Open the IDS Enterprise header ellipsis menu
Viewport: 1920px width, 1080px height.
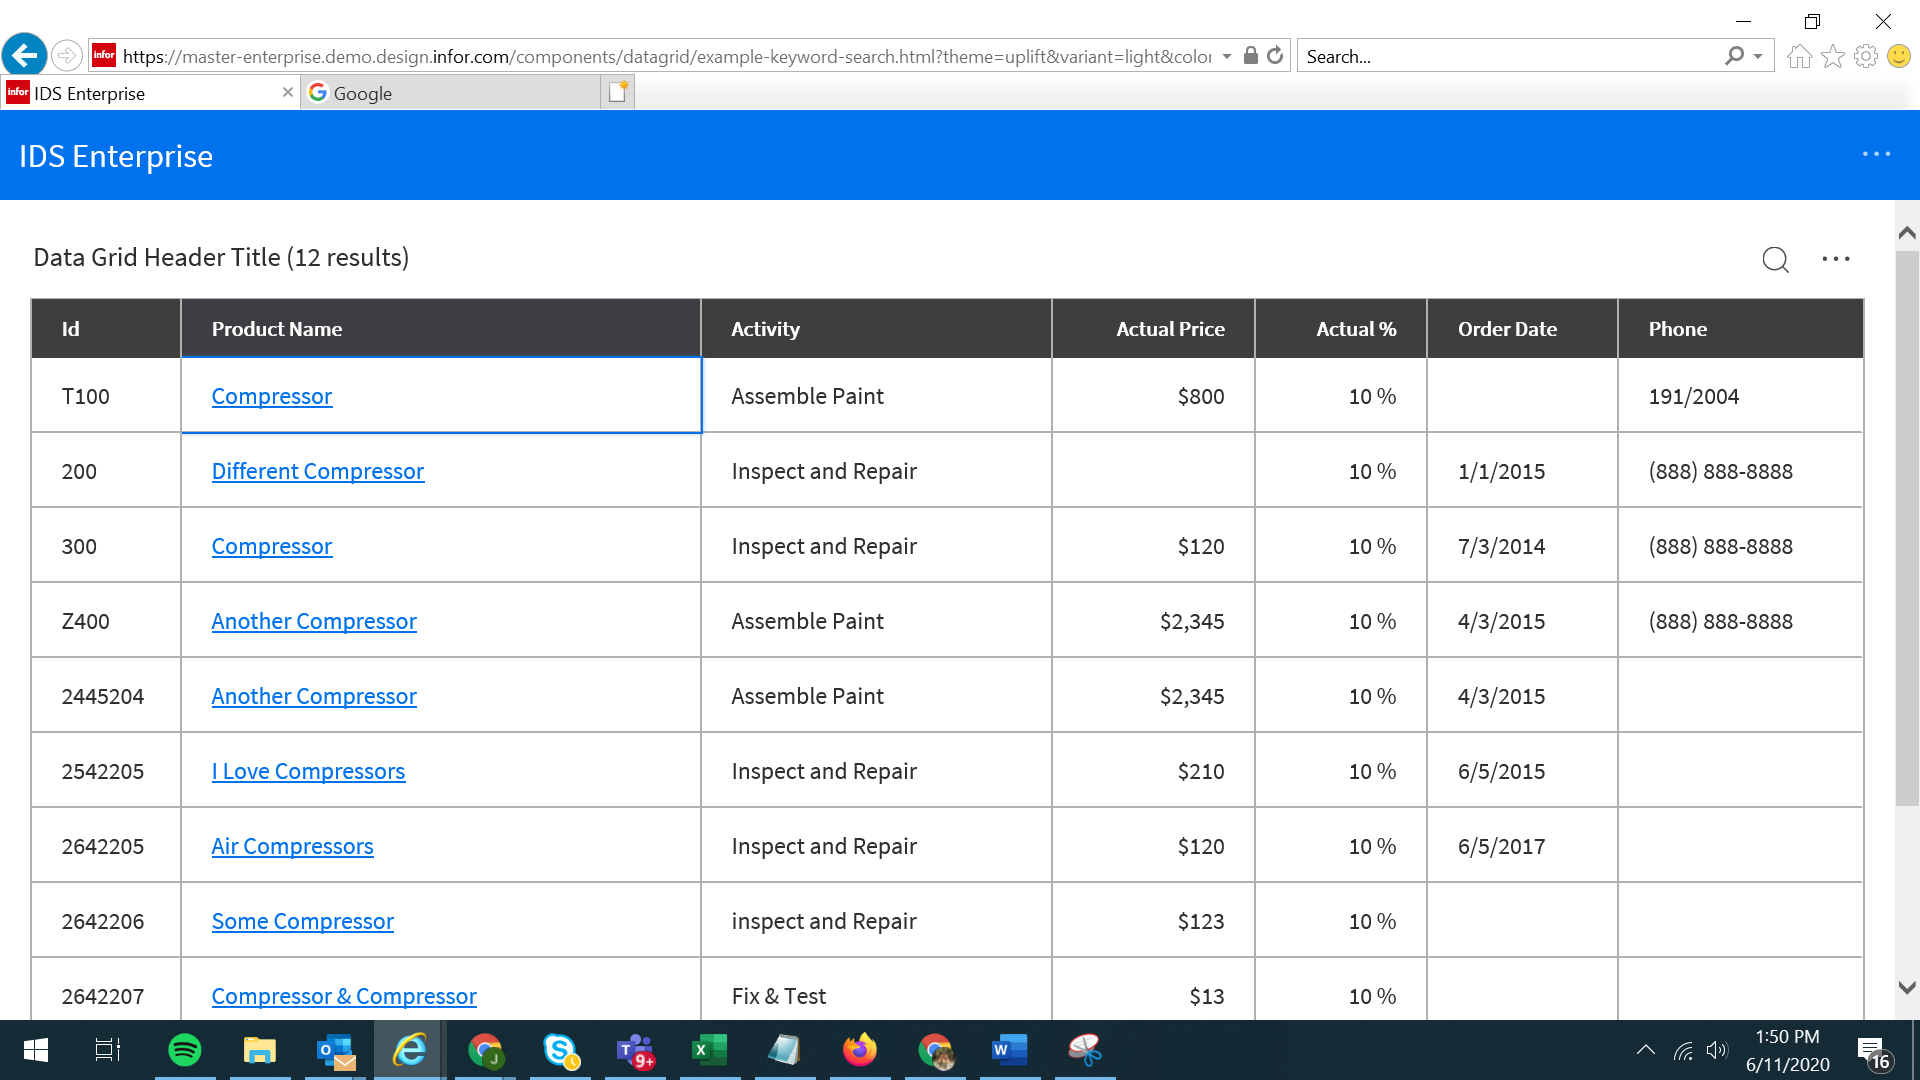coord(1876,154)
